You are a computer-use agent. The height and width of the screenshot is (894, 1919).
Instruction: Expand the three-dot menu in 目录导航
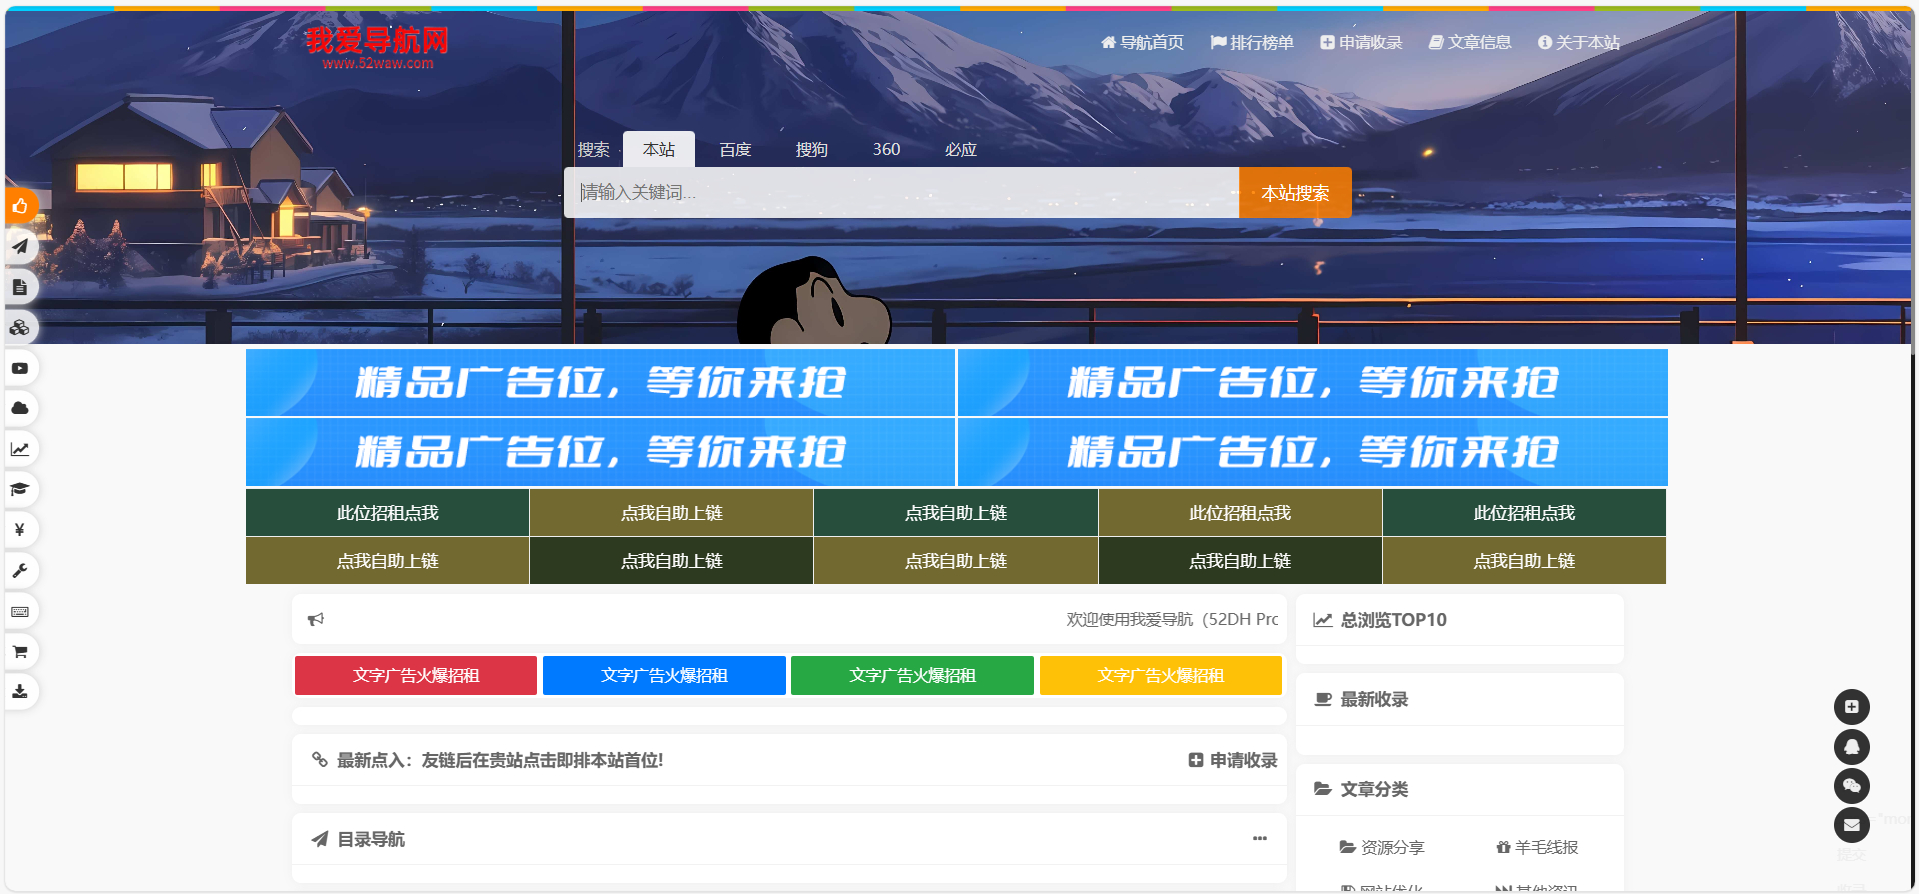[1259, 839]
